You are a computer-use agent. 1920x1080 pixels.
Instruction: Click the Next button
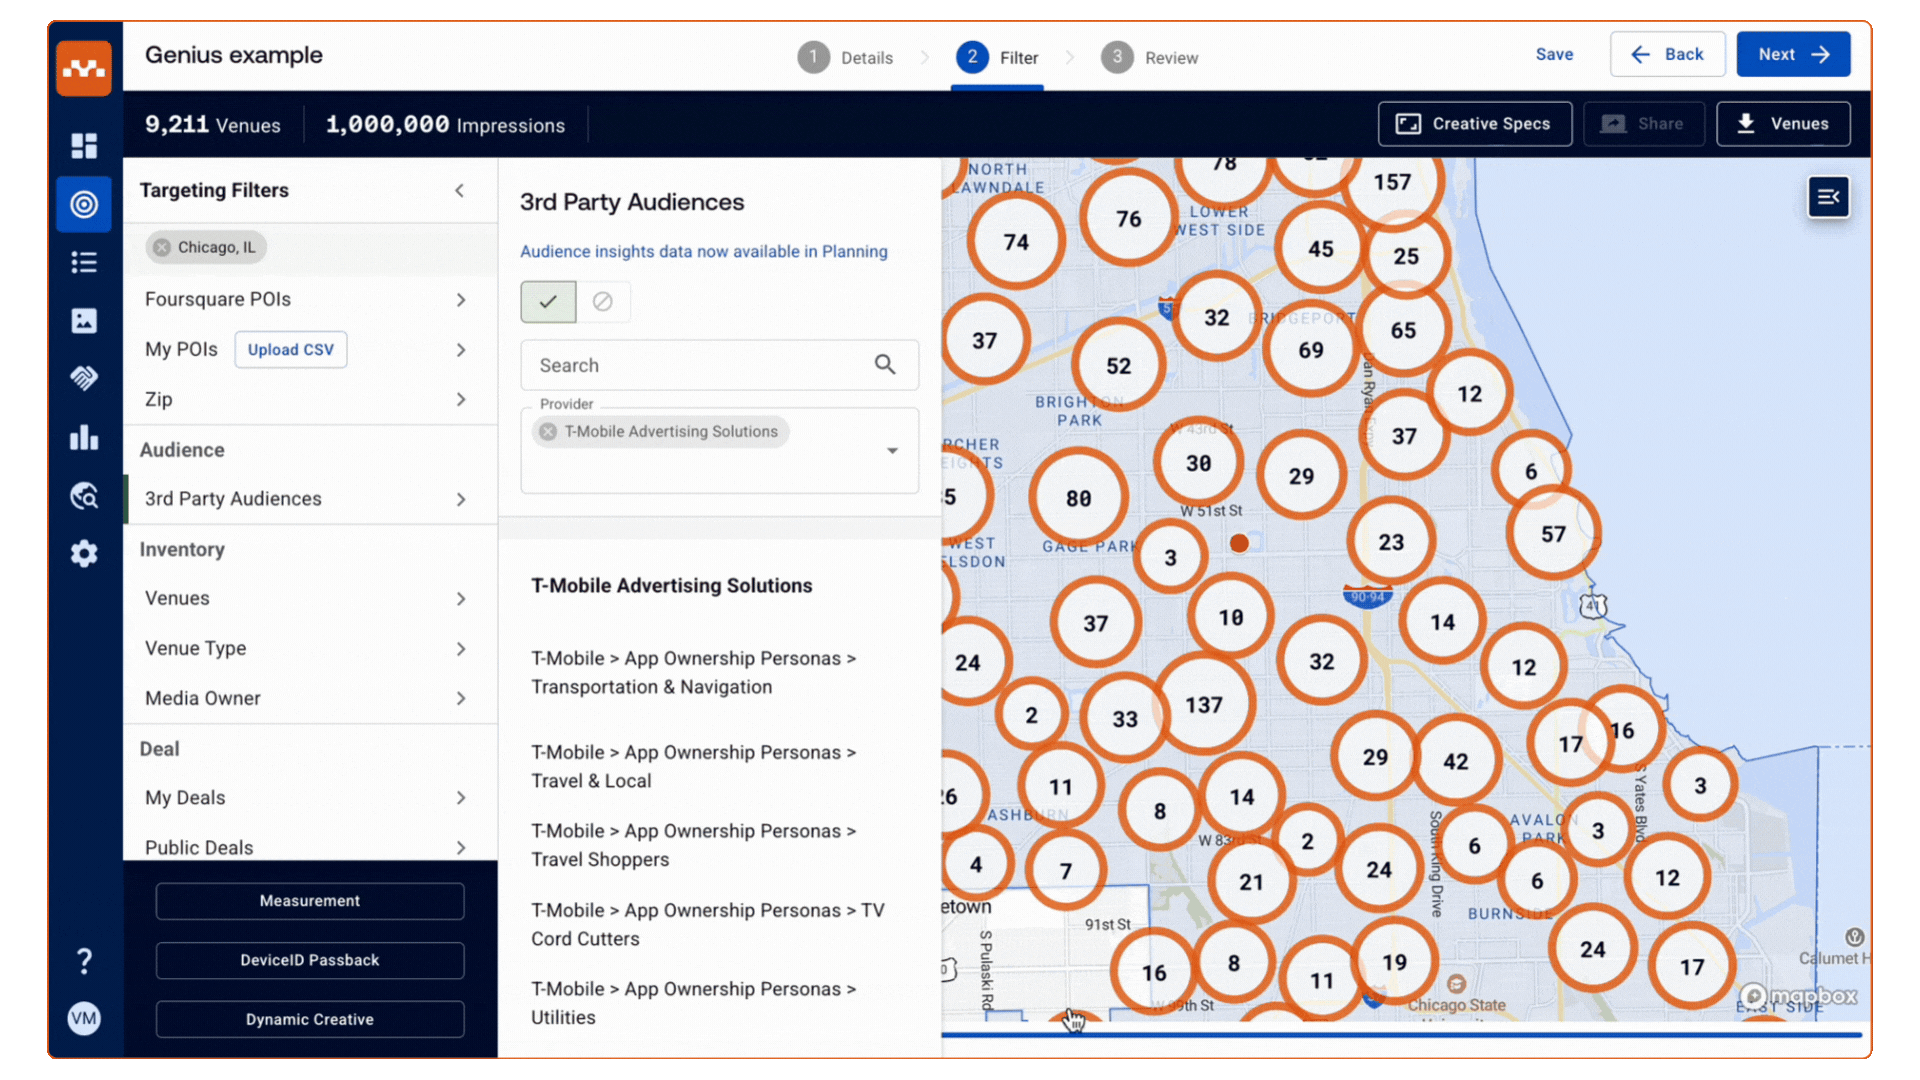[x=1793, y=55]
